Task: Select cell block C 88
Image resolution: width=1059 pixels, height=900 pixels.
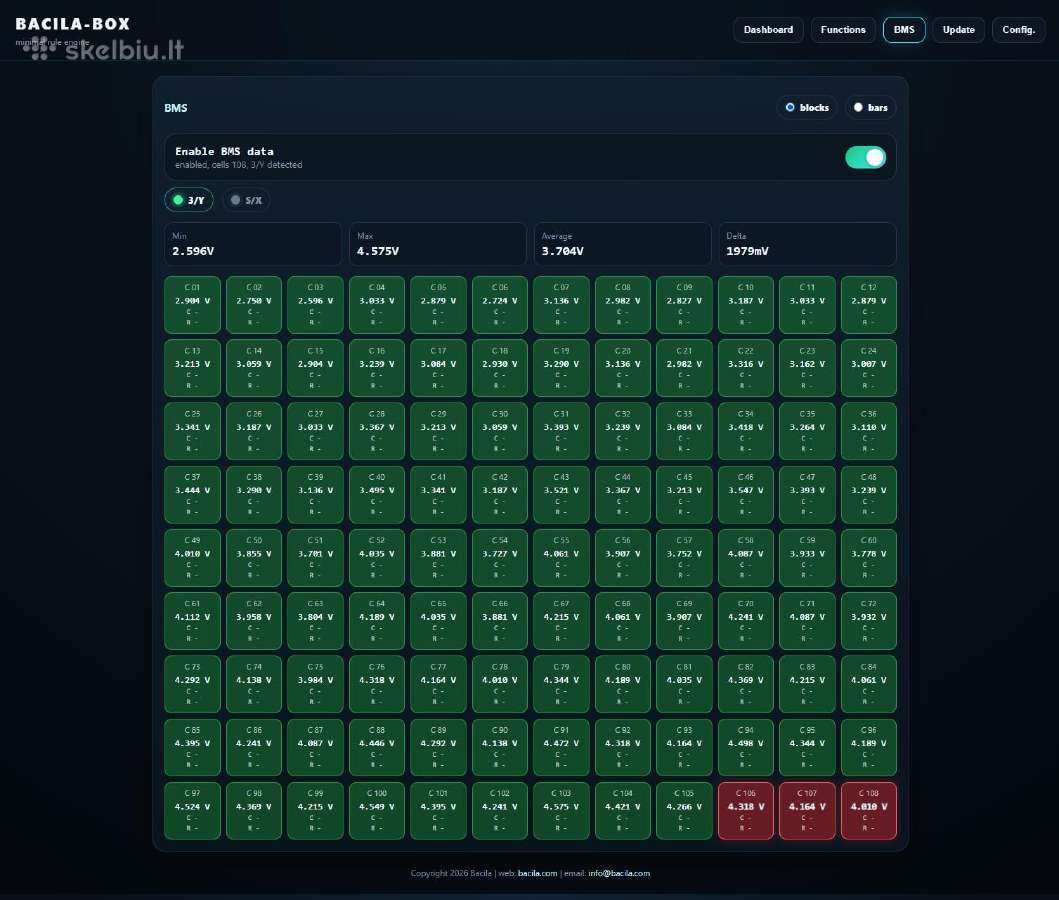Action: coord(377,747)
